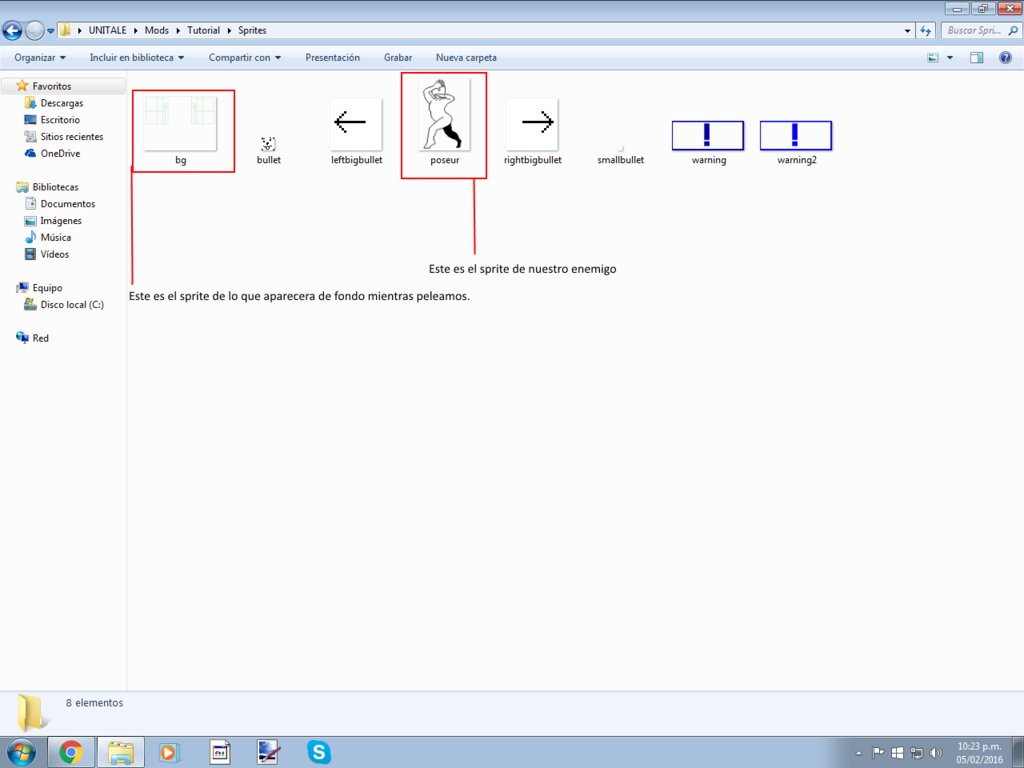Click Mods in the address breadcrumb

(x=157, y=30)
